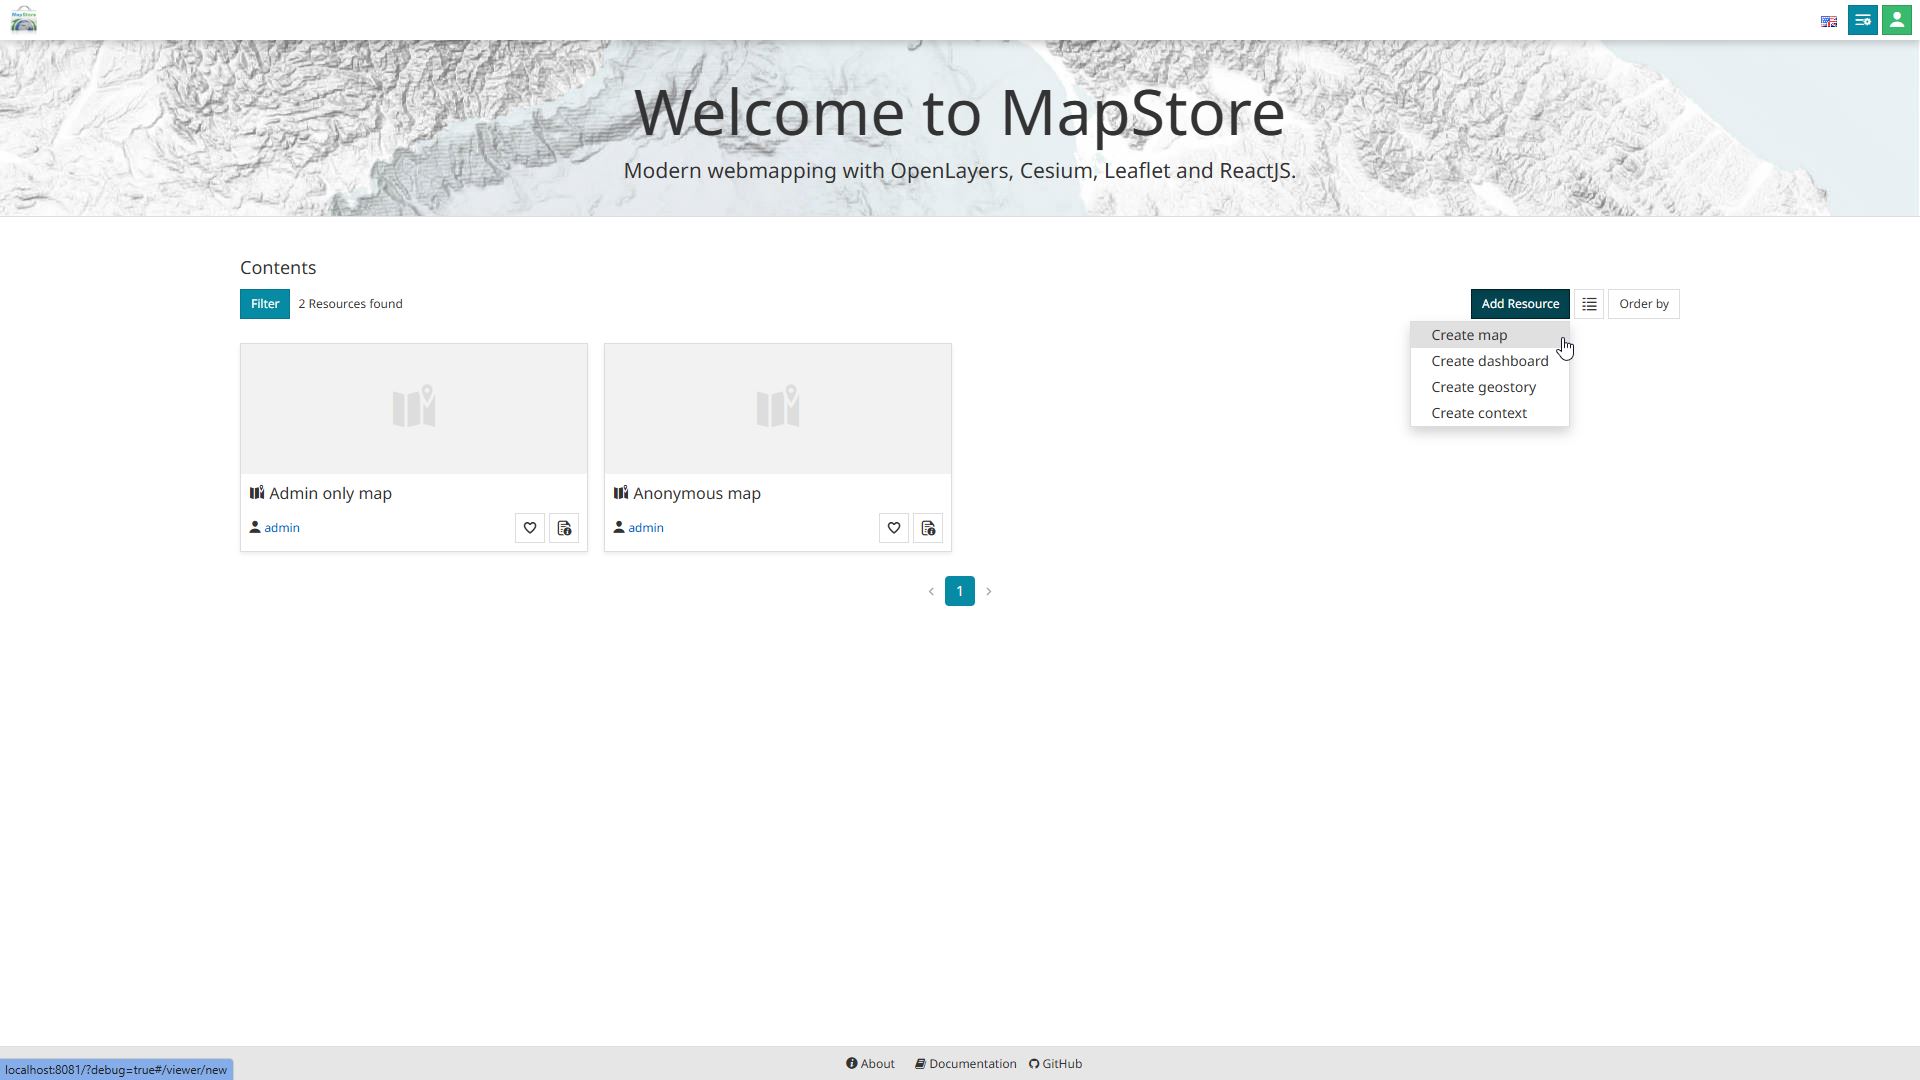Open Admin only map thumbnail
The width and height of the screenshot is (1920, 1080).
tap(414, 409)
